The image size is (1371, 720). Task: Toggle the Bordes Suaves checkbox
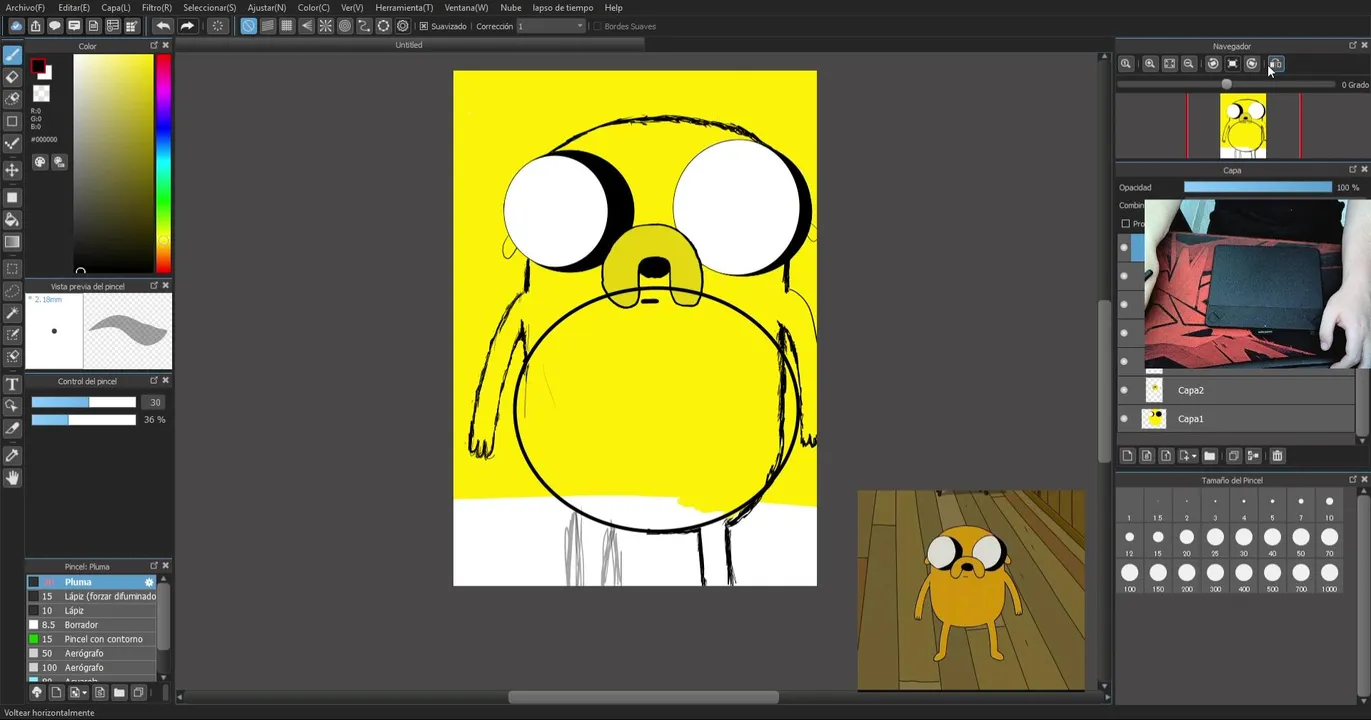tap(598, 26)
